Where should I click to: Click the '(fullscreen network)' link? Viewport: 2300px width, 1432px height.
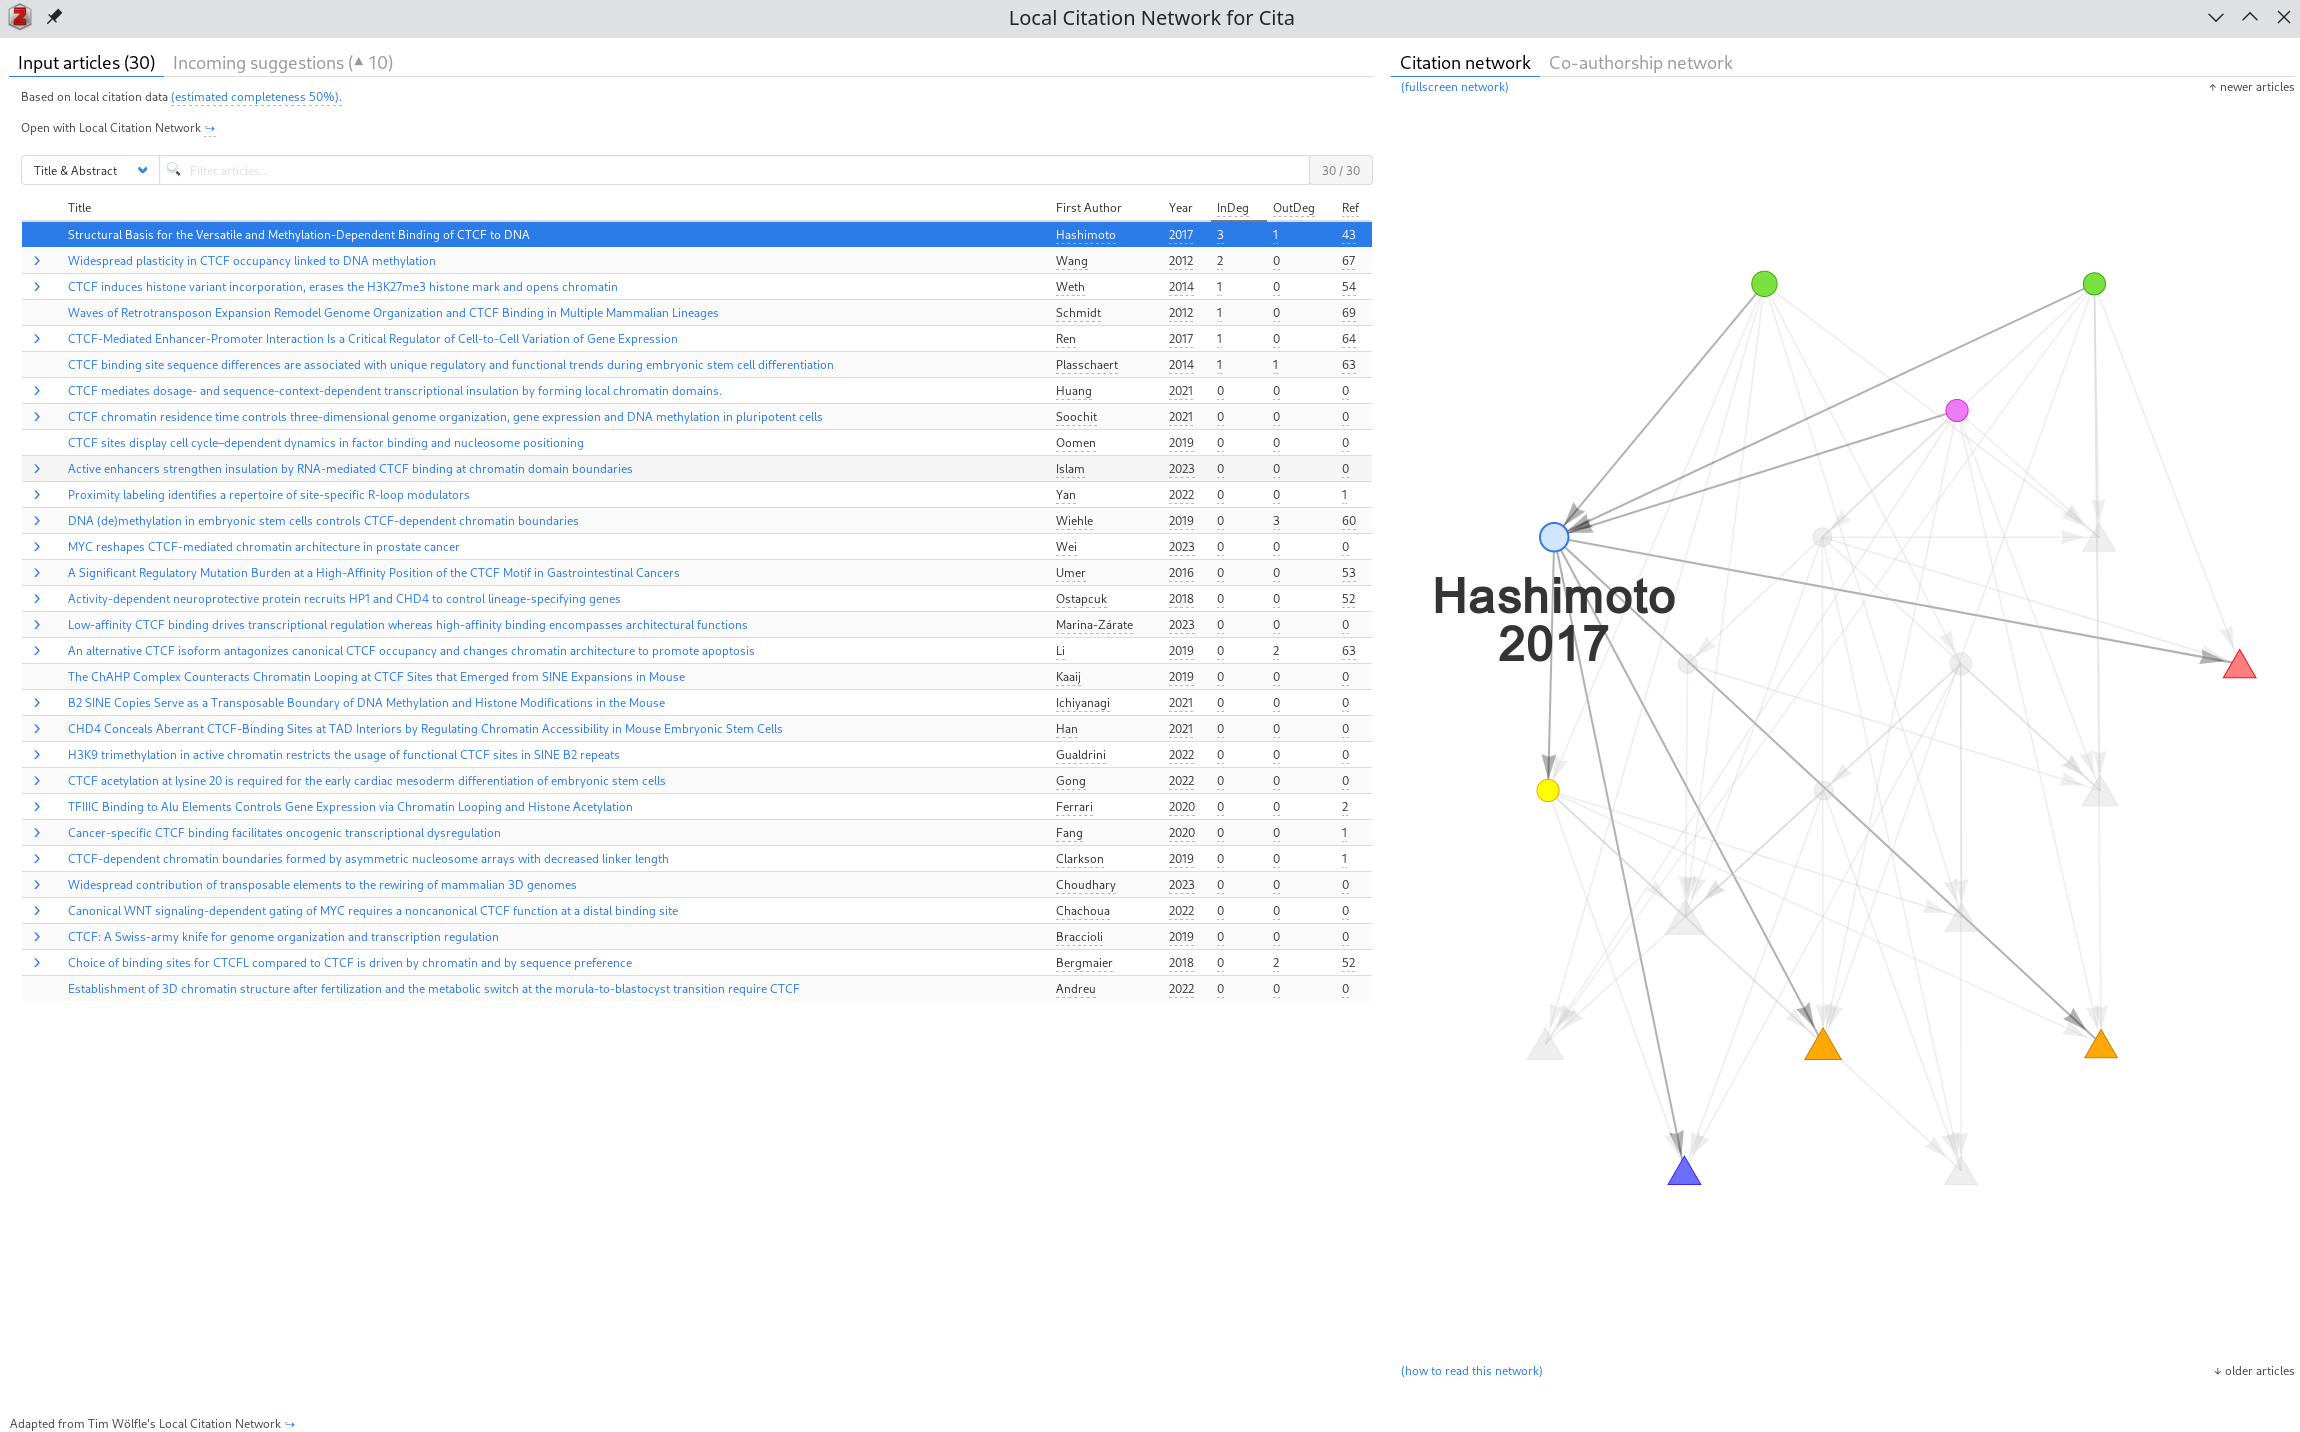click(x=1454, y=87)
